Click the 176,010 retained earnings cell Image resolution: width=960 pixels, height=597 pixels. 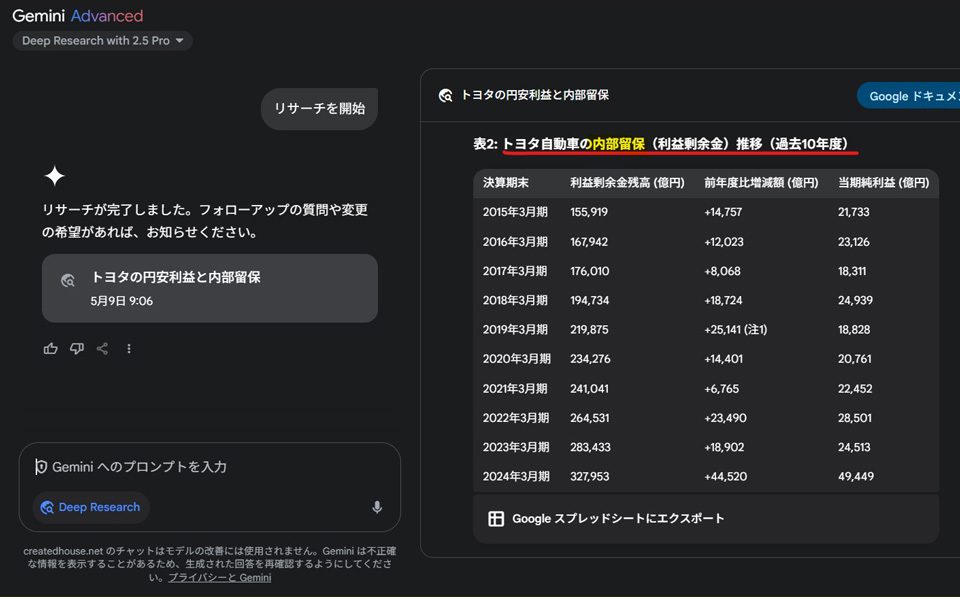(x=590, y=271)
